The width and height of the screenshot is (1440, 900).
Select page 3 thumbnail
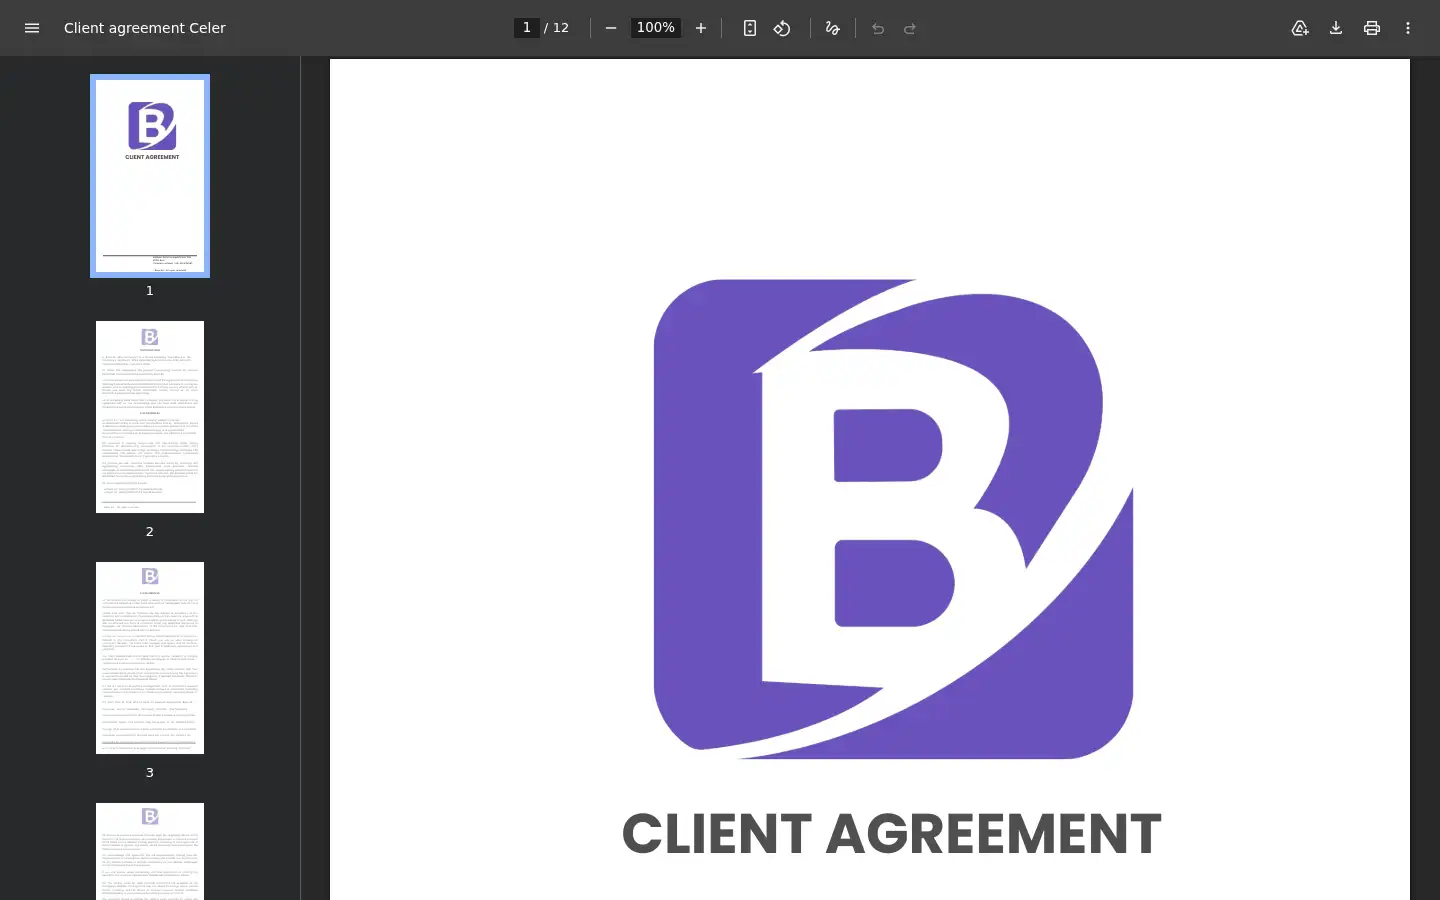click(150, 658)
